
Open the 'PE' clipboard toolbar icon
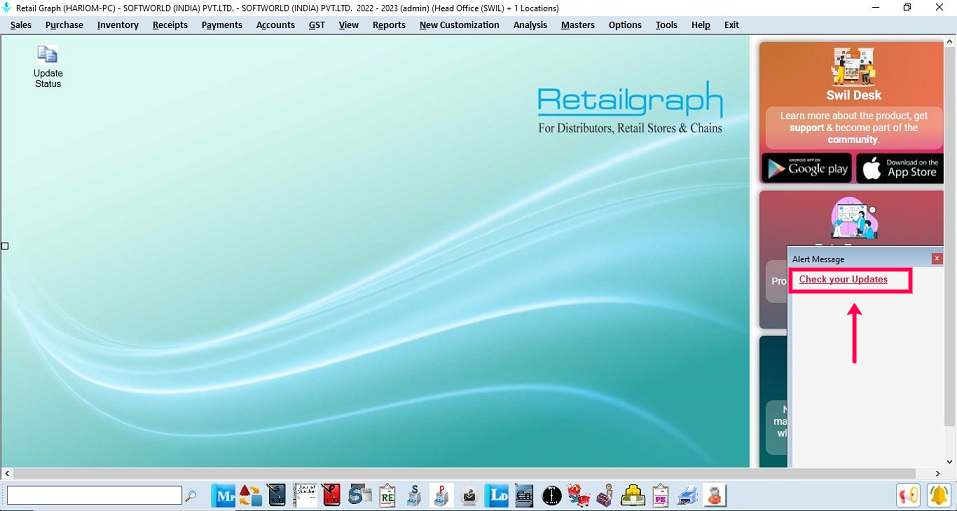(660, 495)
